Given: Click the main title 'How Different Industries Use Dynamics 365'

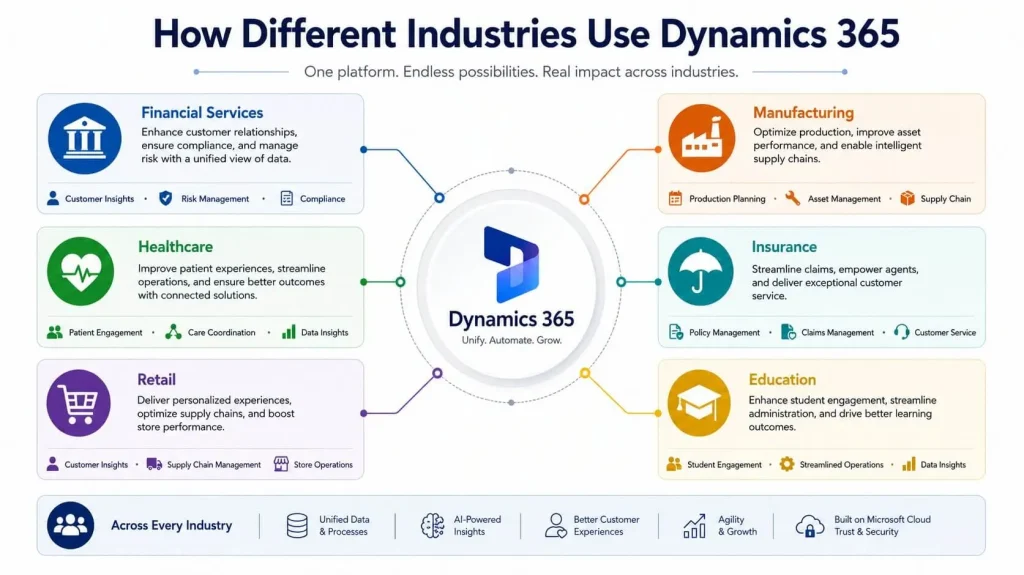Looking at the screenshot, I should pos(526,34).
